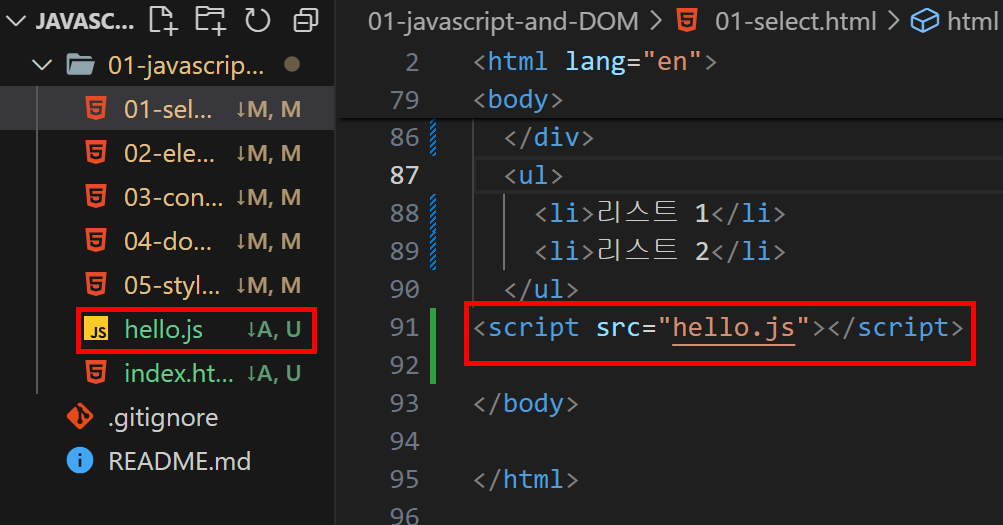Click the ↓A, U status of hello.js
This screenshot has height=525, width=1003.
(x=274, y=329)
